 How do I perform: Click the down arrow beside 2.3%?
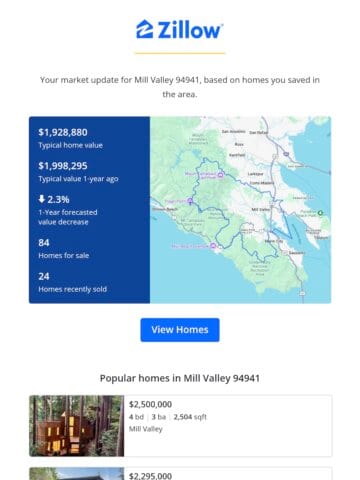click(x=41, y=199)
